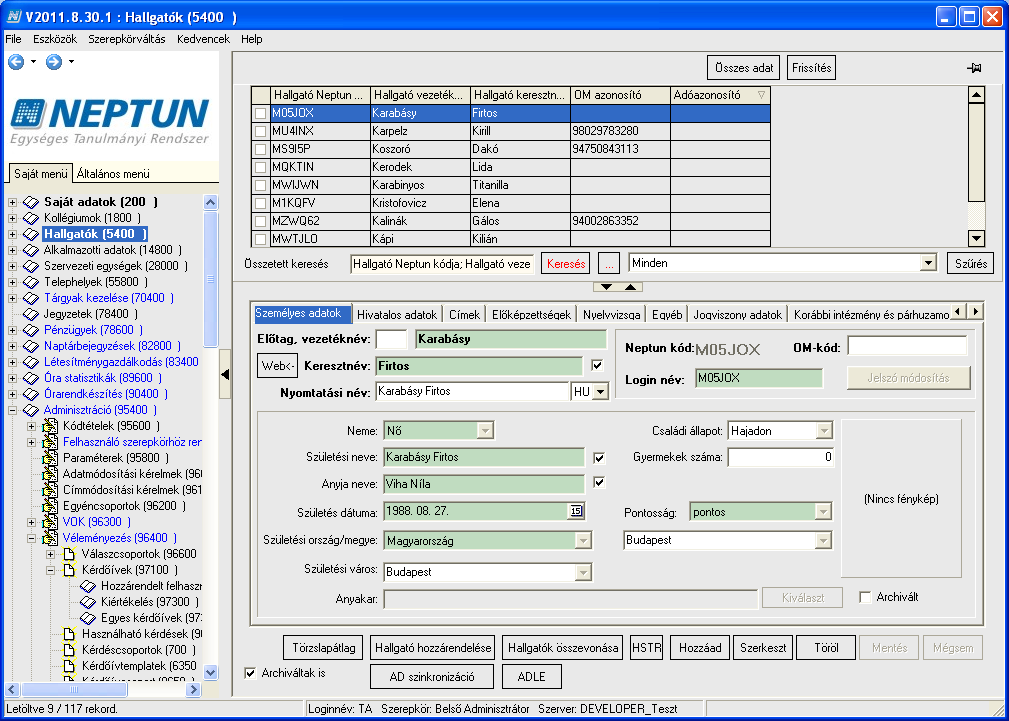The width and height of the screenshot is (1009, 721).
Task: Click the HSTR button
Action: tap(646, 648)
